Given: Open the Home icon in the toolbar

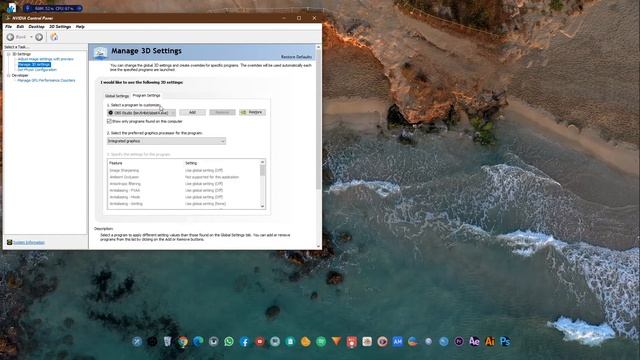Looking at the screenshot, I should (x=54, y=37).
